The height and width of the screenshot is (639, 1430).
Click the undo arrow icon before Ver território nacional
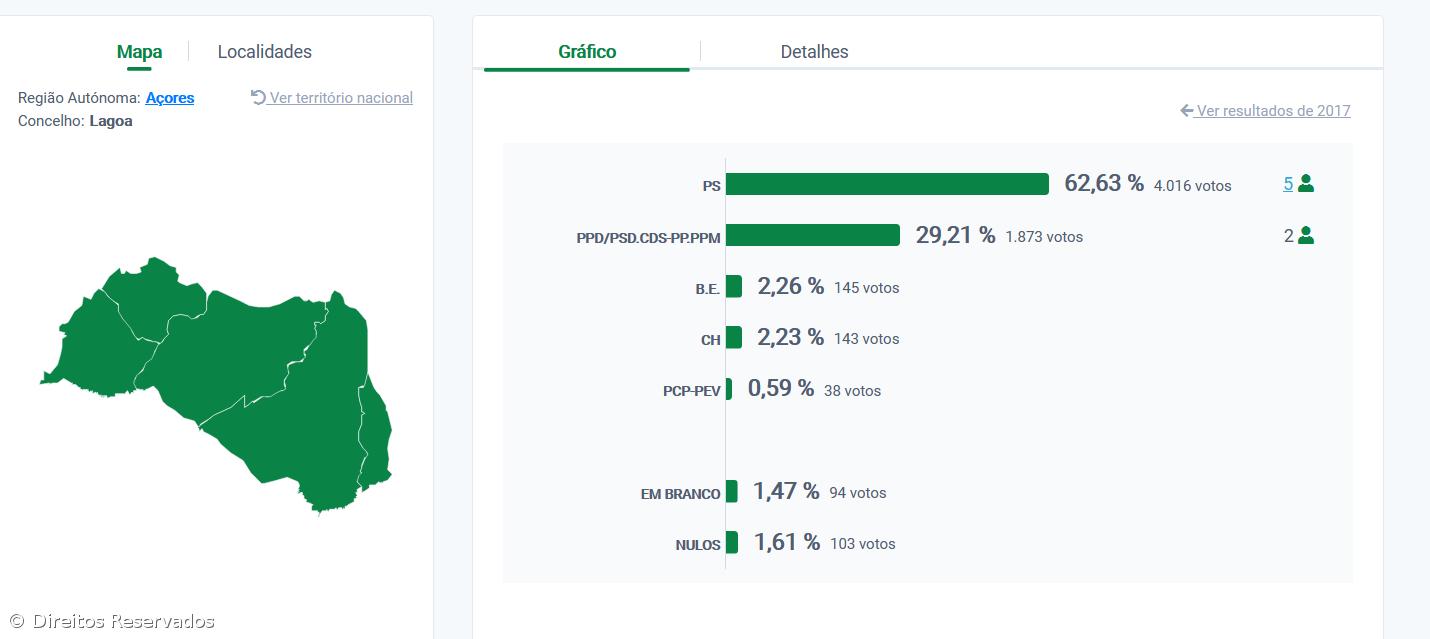258,97
